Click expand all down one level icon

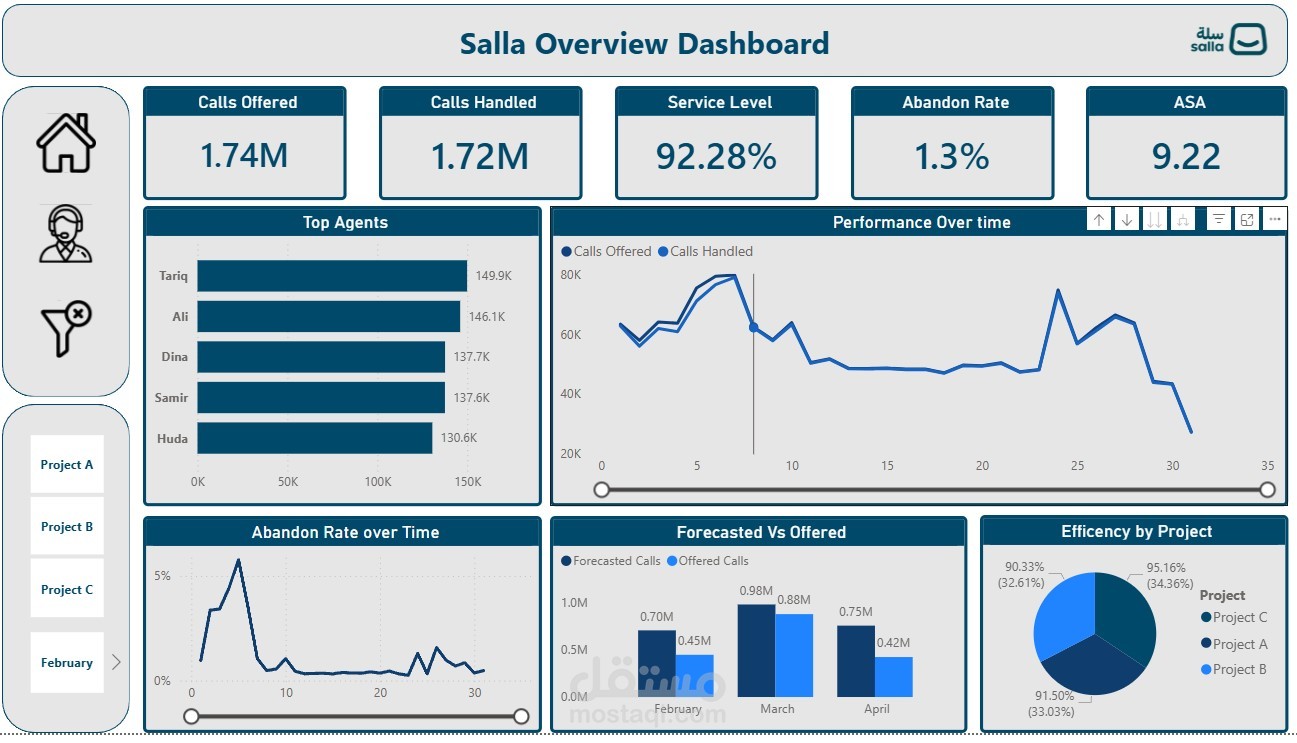coord(1183,220)
